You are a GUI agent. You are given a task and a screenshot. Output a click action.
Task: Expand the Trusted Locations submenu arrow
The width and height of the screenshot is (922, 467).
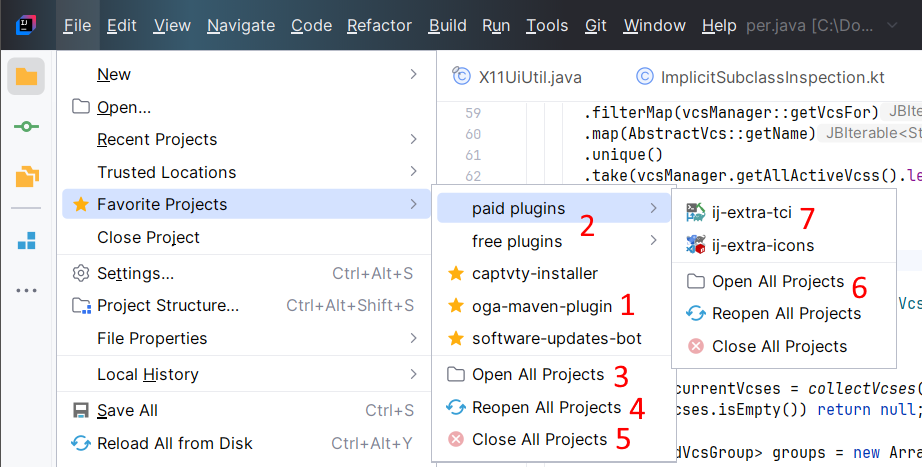point(413,171)
